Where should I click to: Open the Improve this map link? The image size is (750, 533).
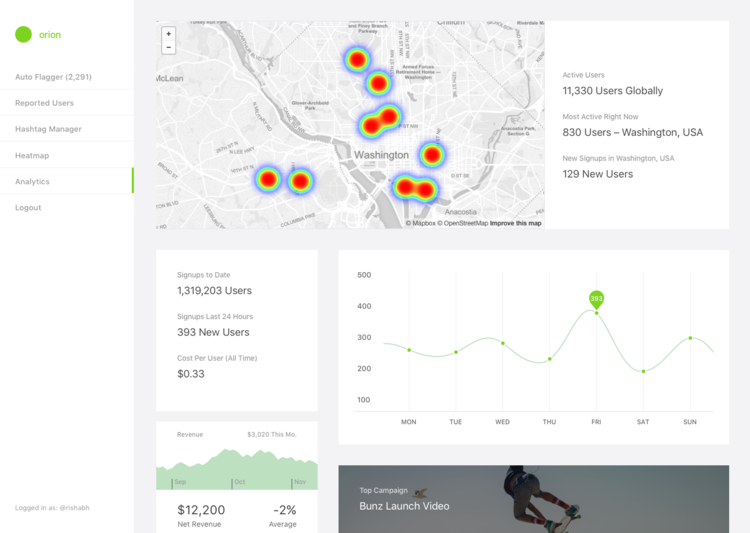516,223
